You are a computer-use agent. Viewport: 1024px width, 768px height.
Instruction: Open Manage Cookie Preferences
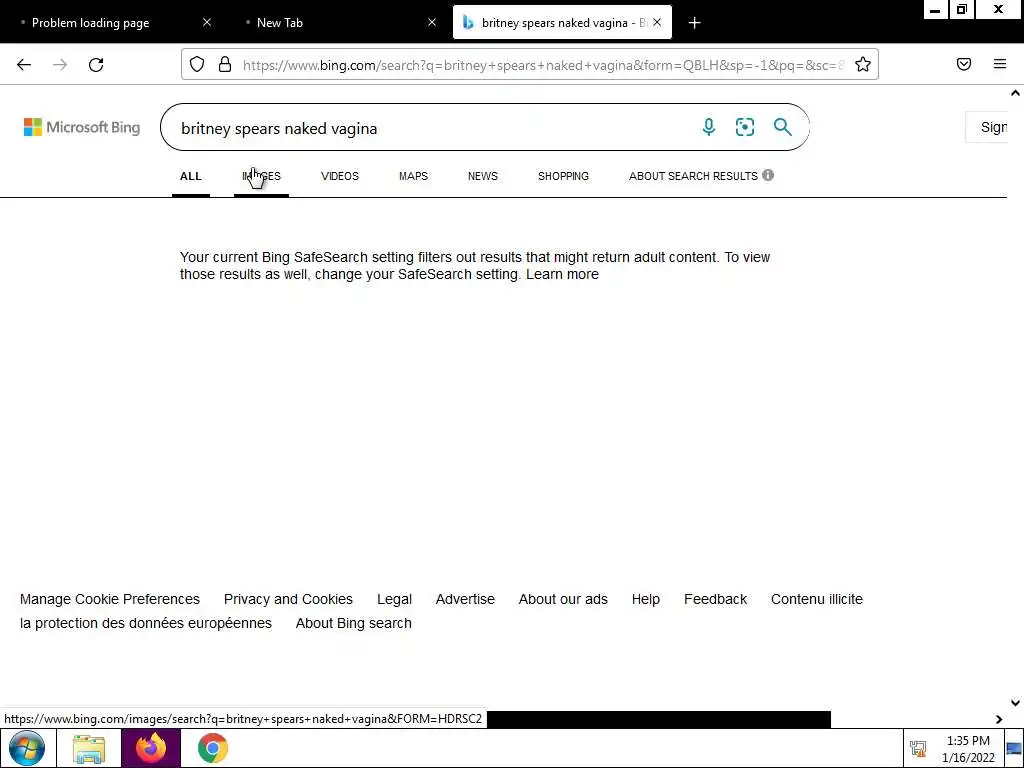tap(110, 599)
